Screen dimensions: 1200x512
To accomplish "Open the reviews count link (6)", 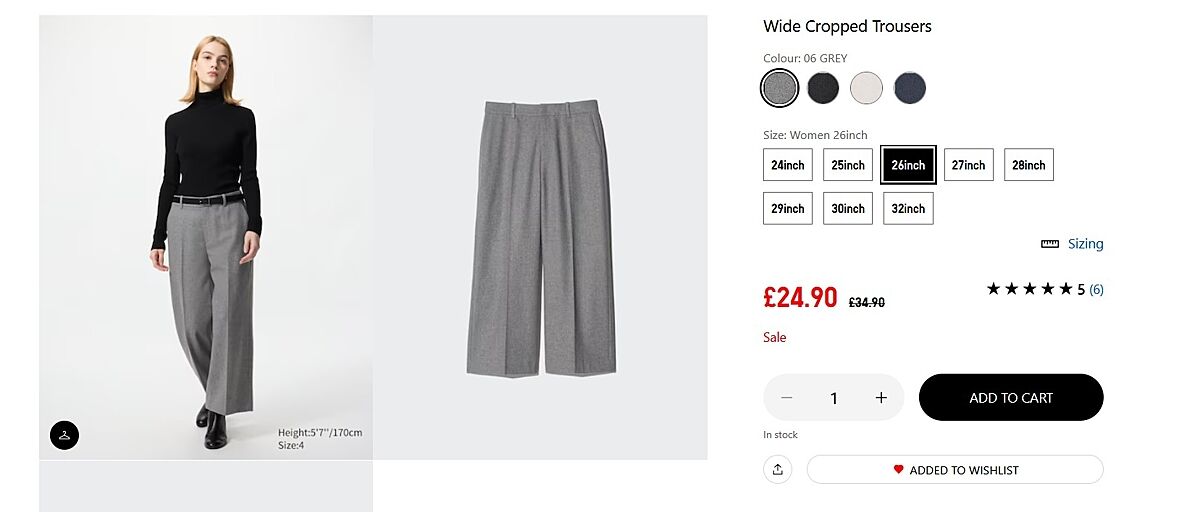I will 1097,290.
